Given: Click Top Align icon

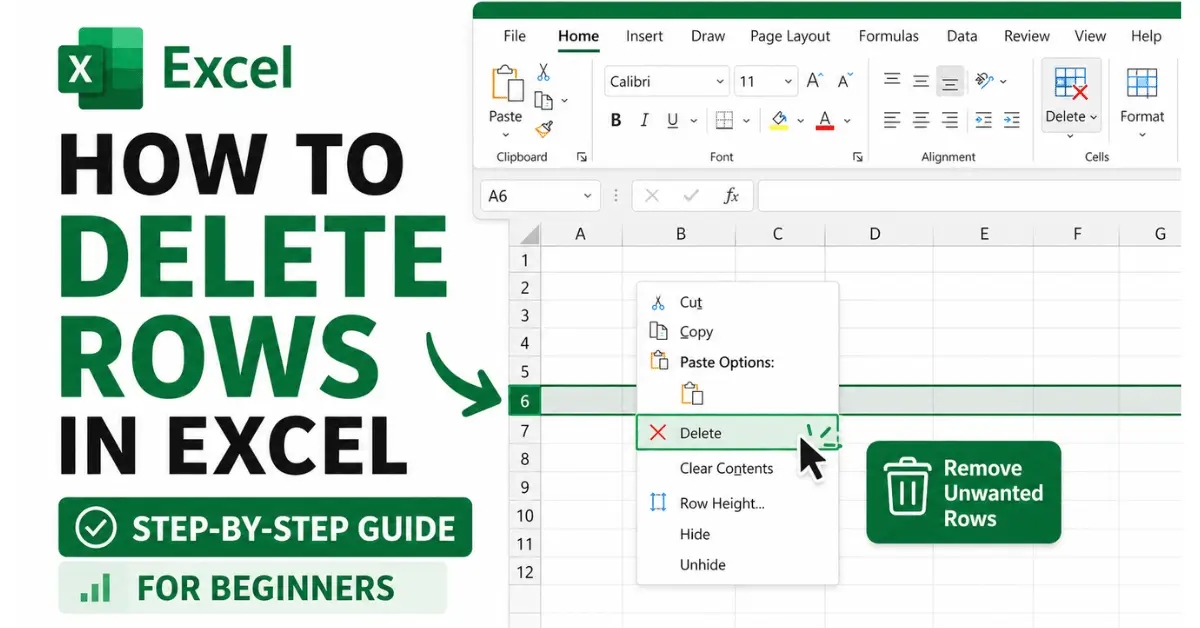Looking at the screenshot, I should (892, 80).
